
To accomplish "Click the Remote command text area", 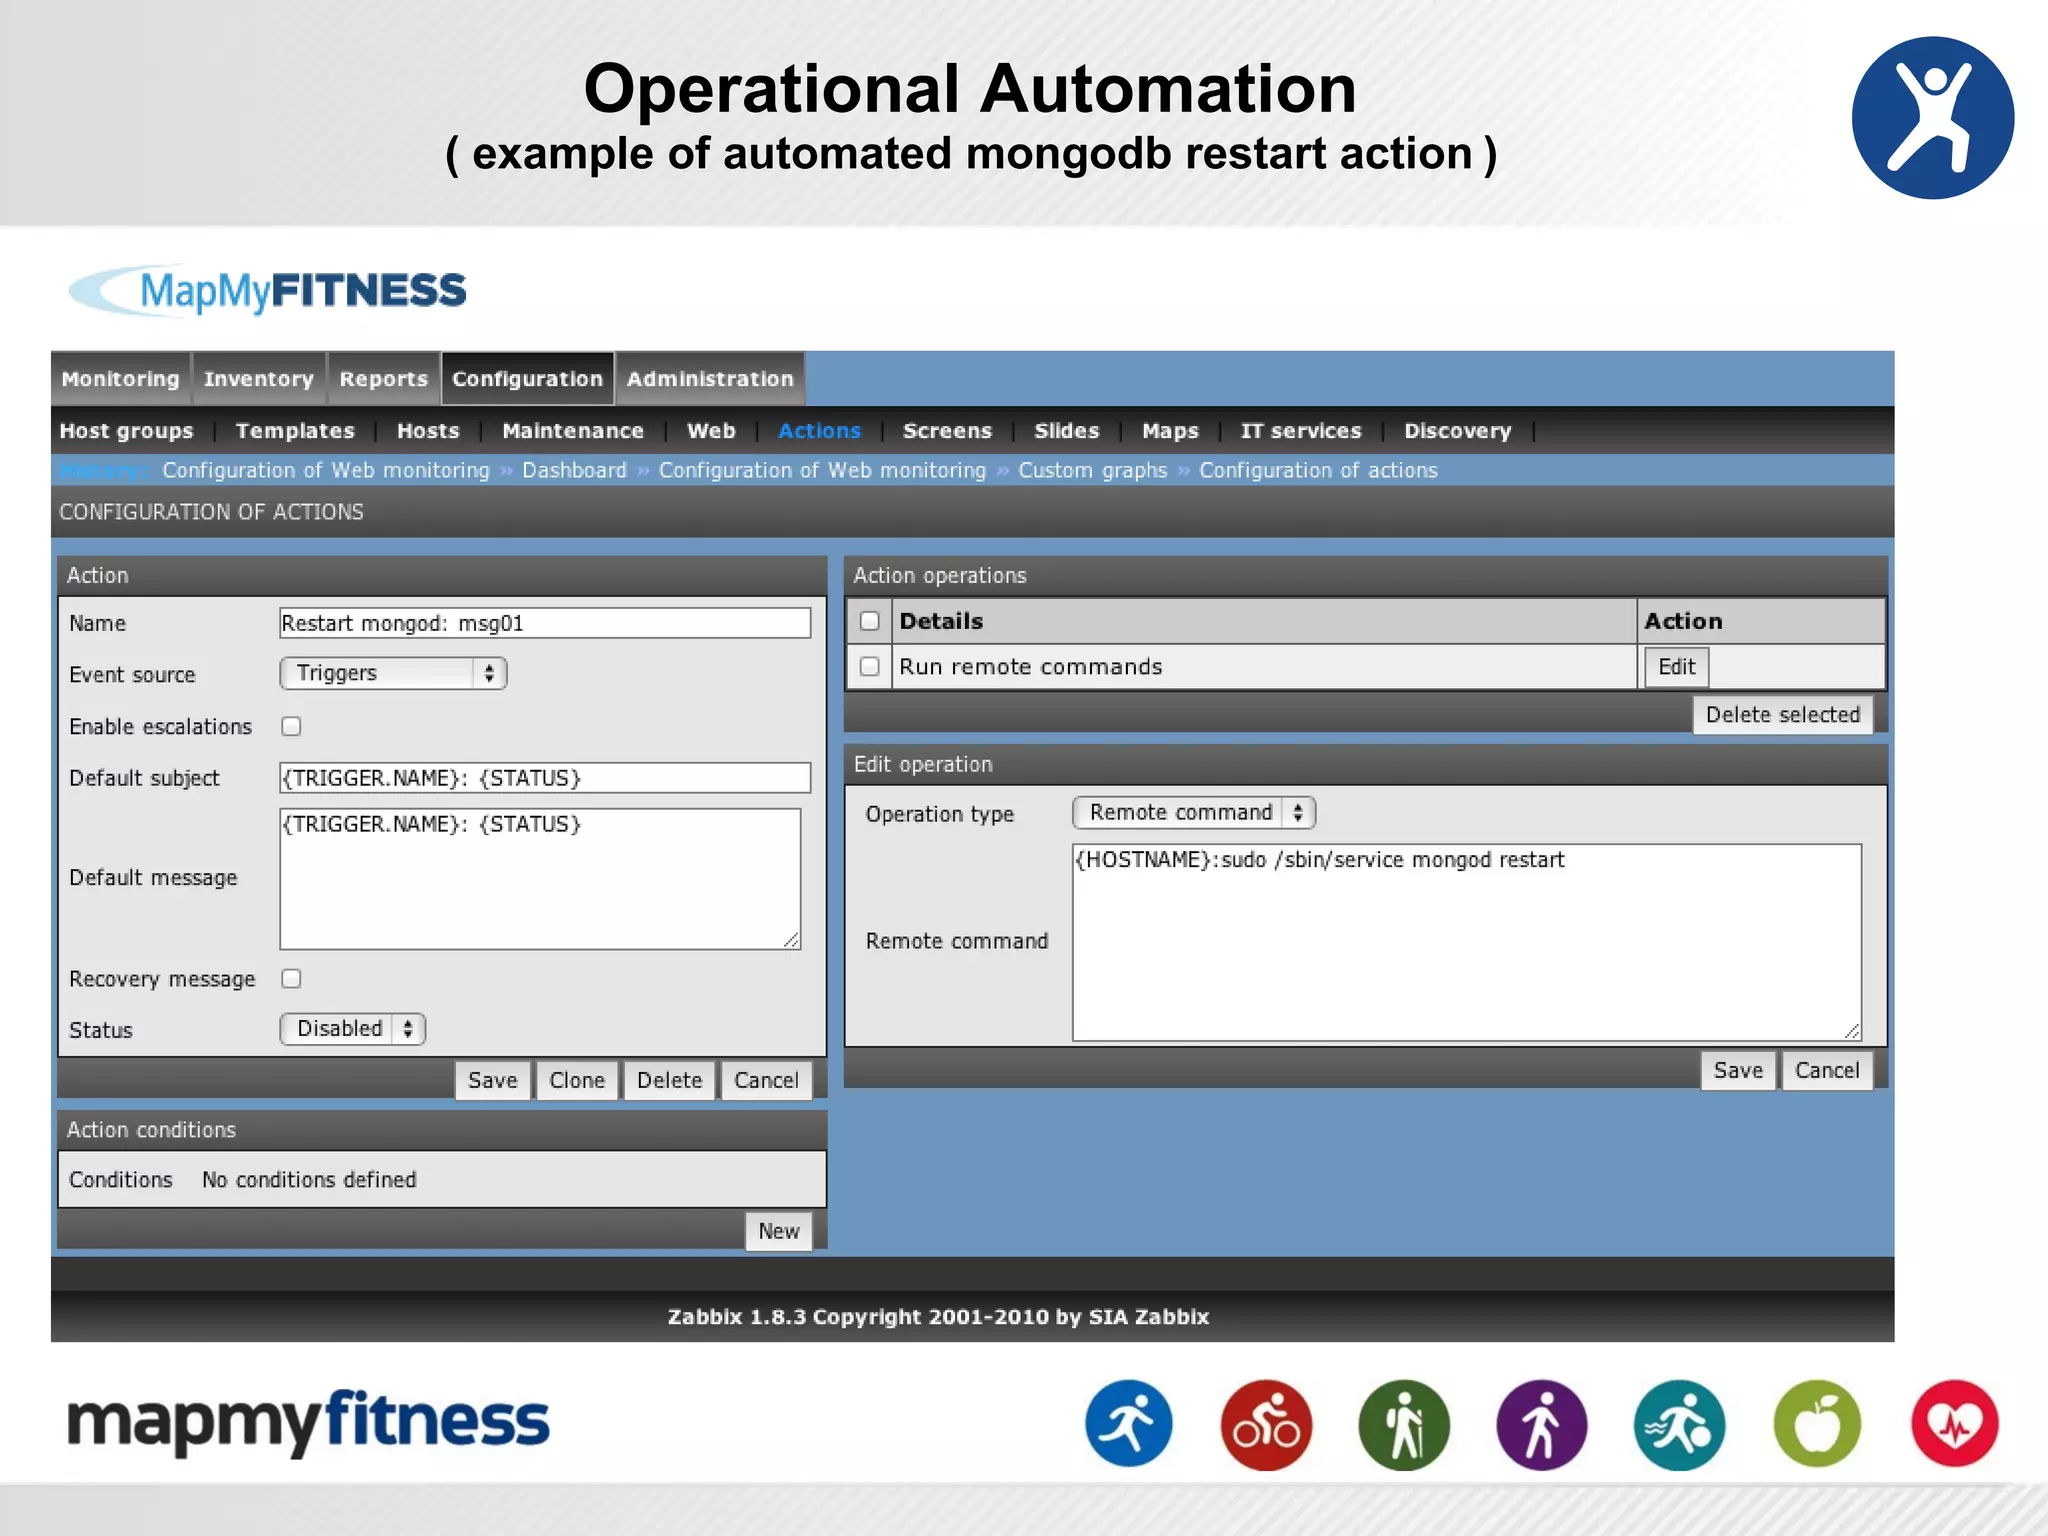I will click(x=1467, y=942).
